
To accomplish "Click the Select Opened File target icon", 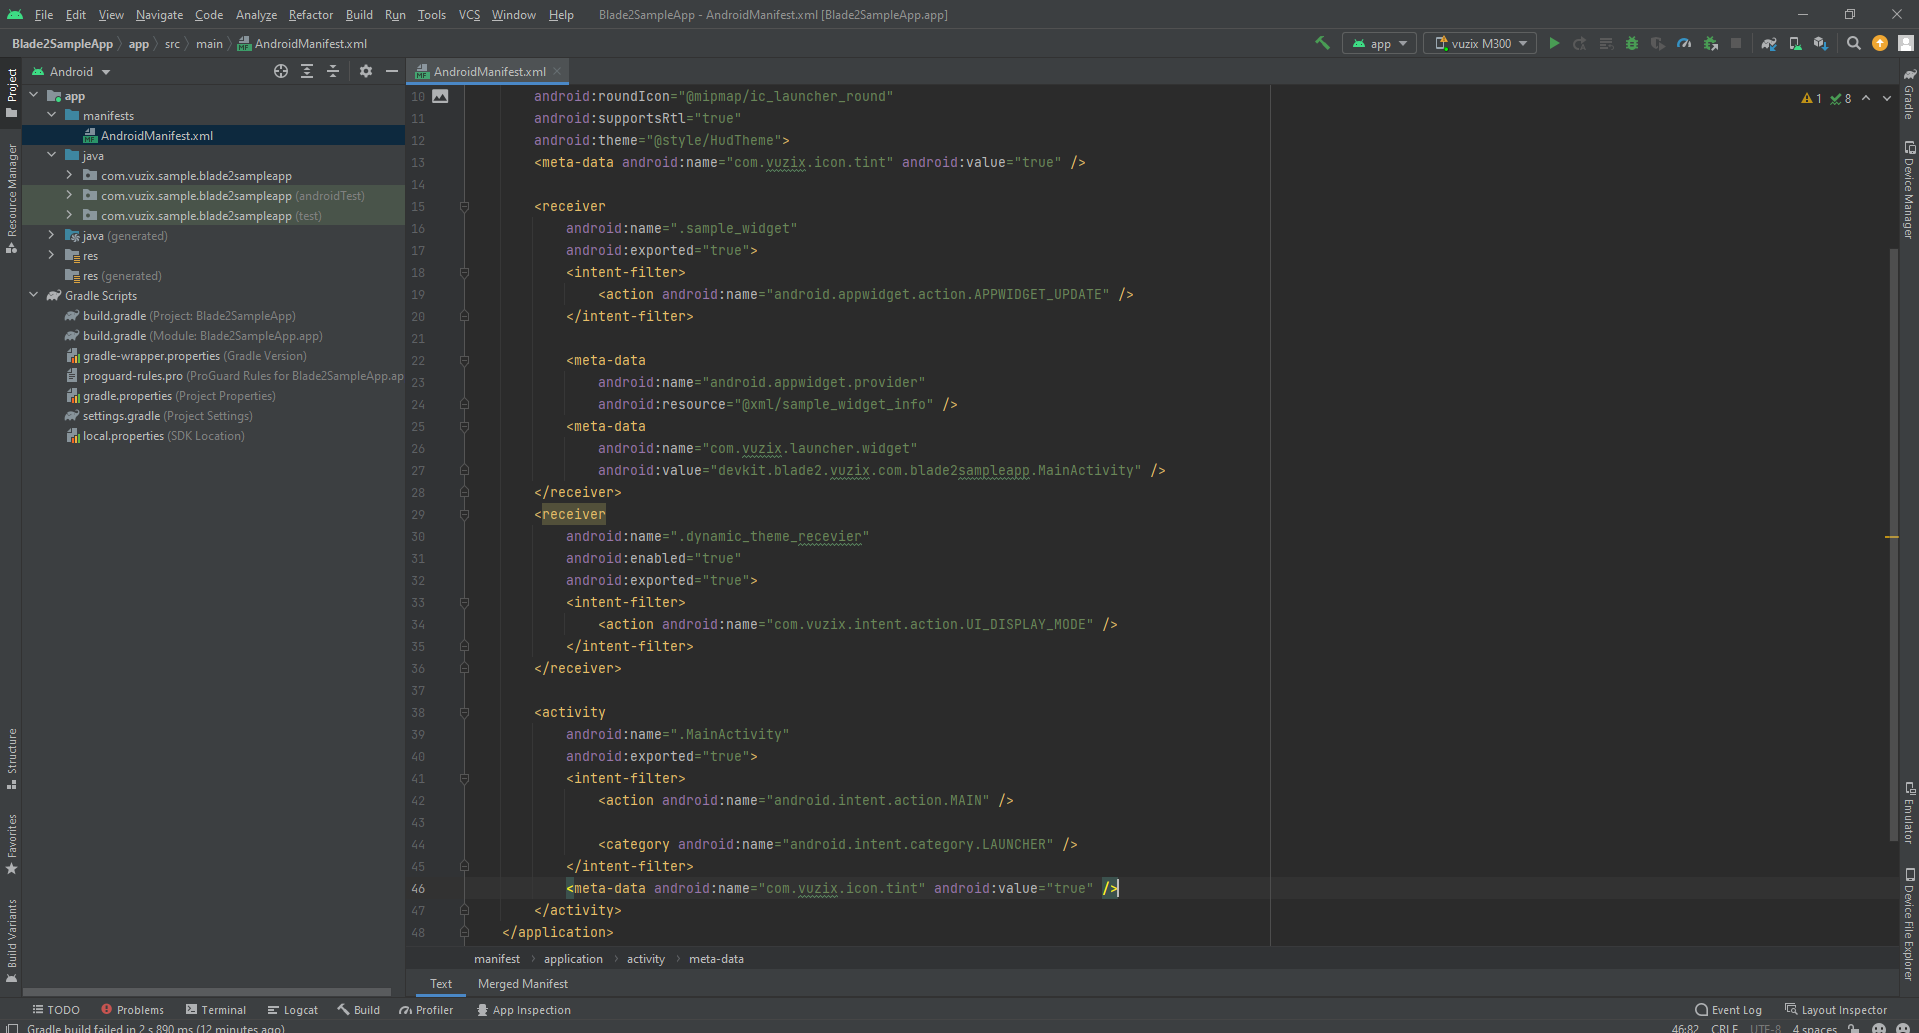I will [x=281, y=71].
